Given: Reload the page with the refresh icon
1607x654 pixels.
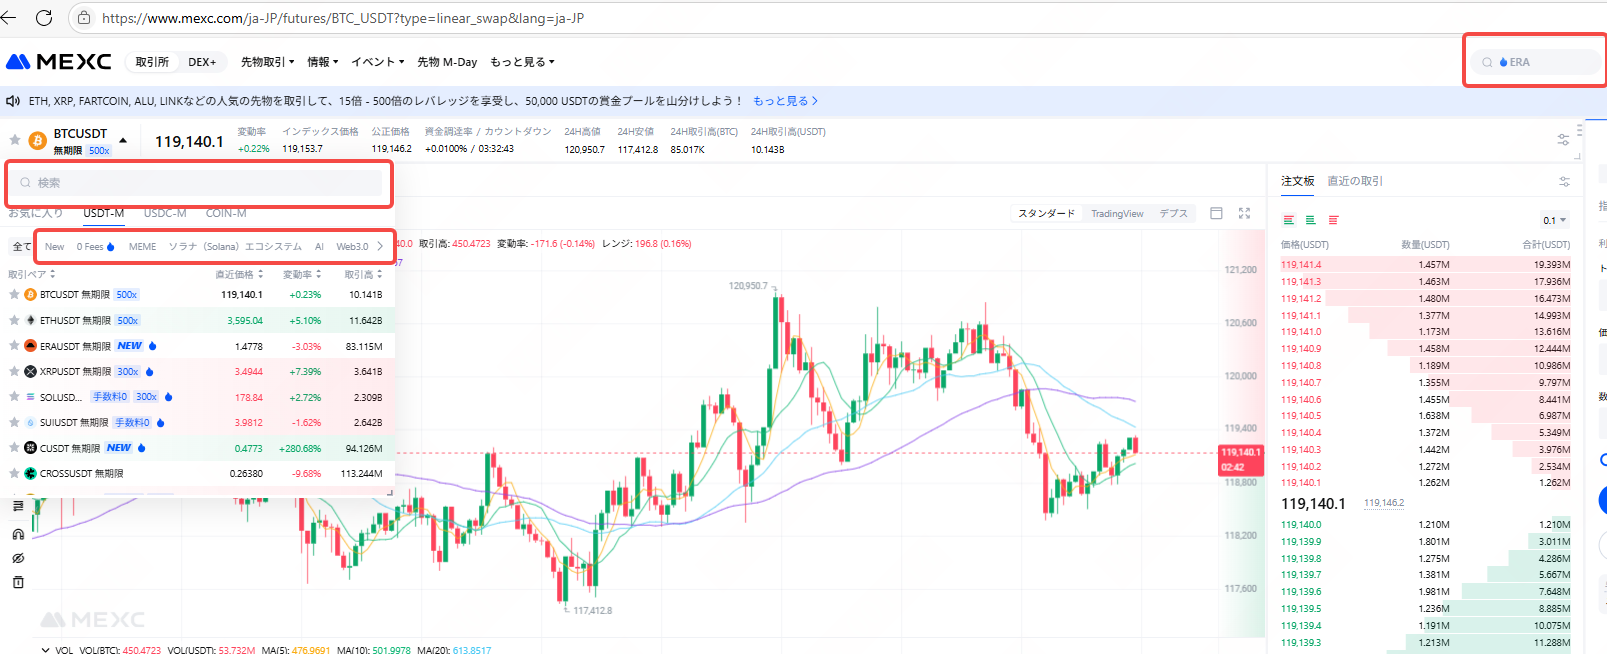Looking at the screenshot, I should click(44, 17).
